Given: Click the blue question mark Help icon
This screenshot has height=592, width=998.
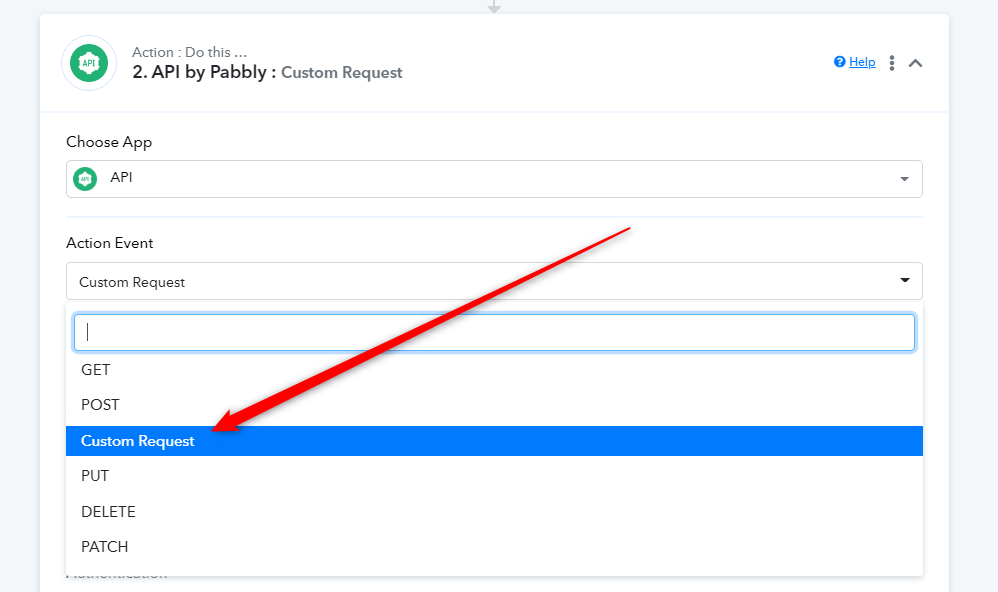Looking at the screenshot, I should click(840, 62).
